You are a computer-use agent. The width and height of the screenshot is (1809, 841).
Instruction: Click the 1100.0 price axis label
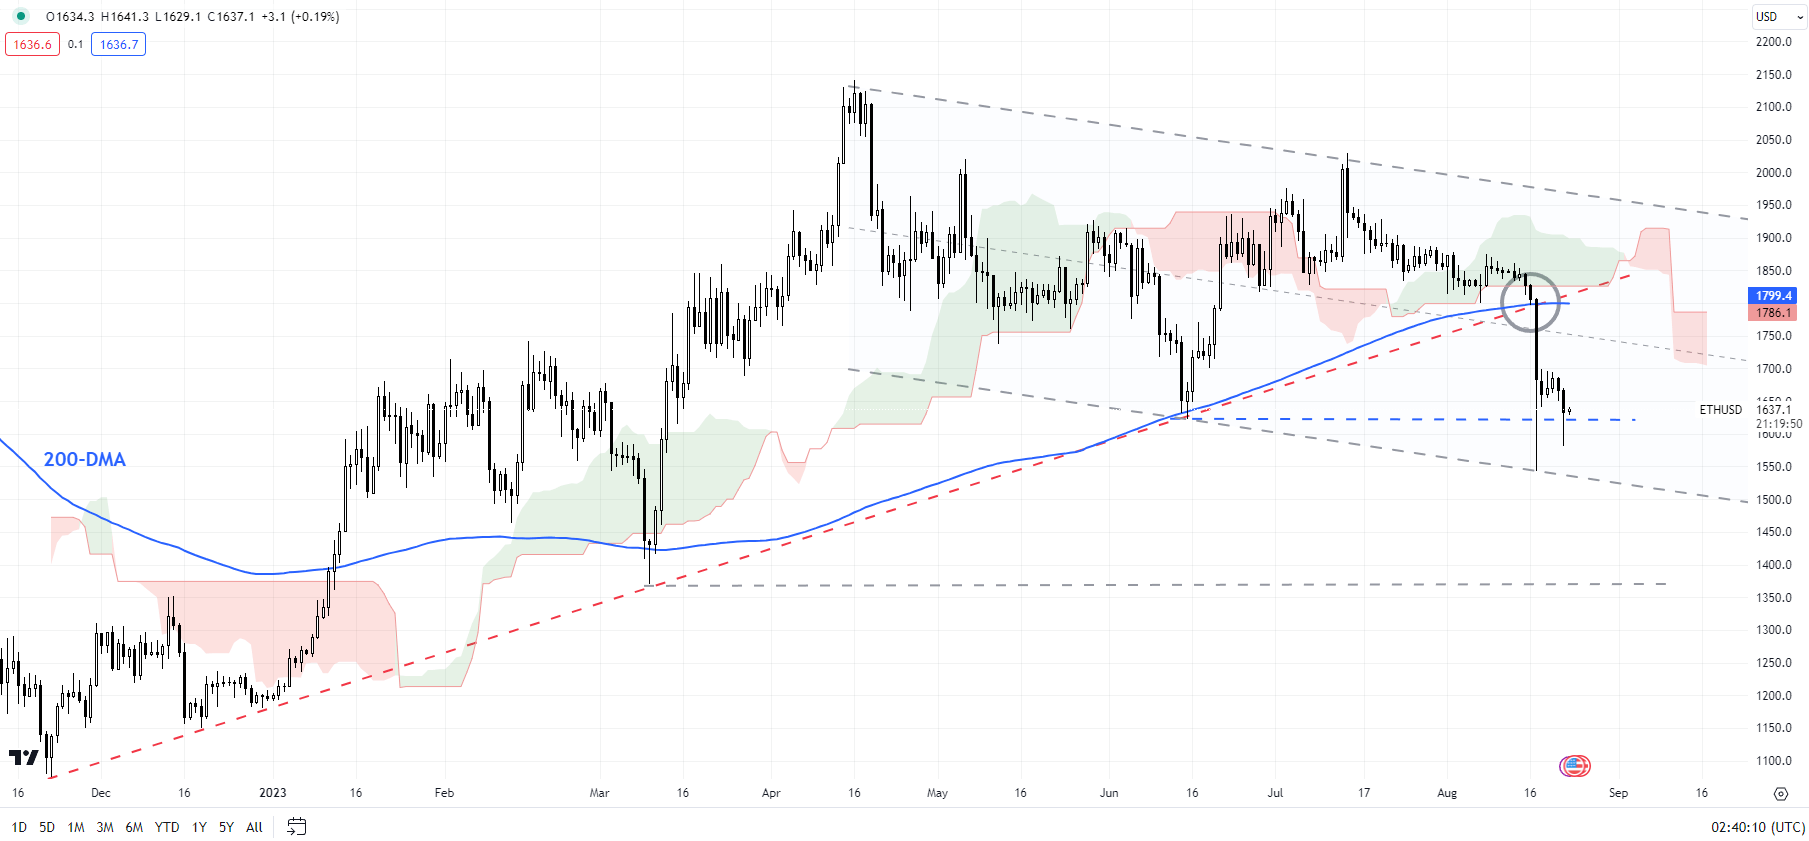coord(1774,760)
